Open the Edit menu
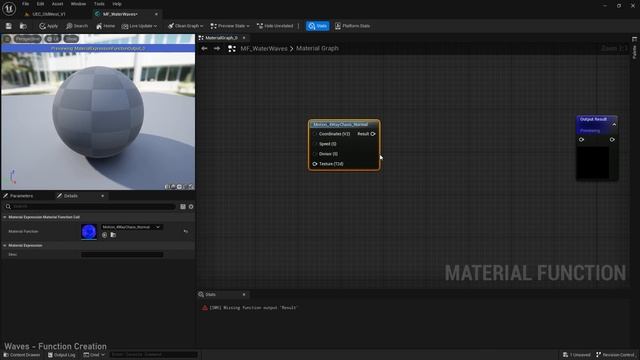 40,4
